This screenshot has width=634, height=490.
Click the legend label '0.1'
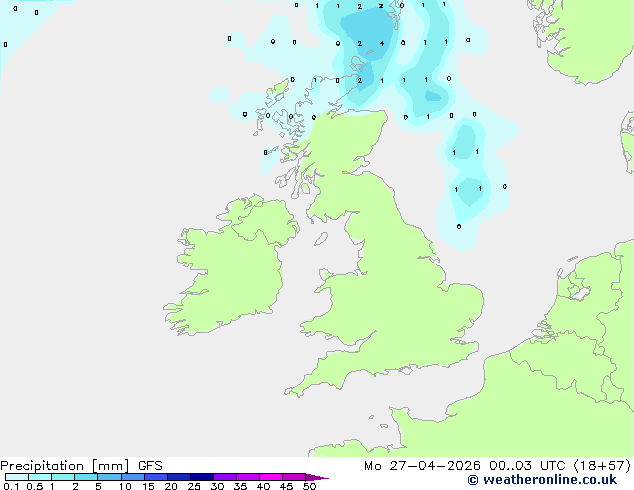(11, 486)
